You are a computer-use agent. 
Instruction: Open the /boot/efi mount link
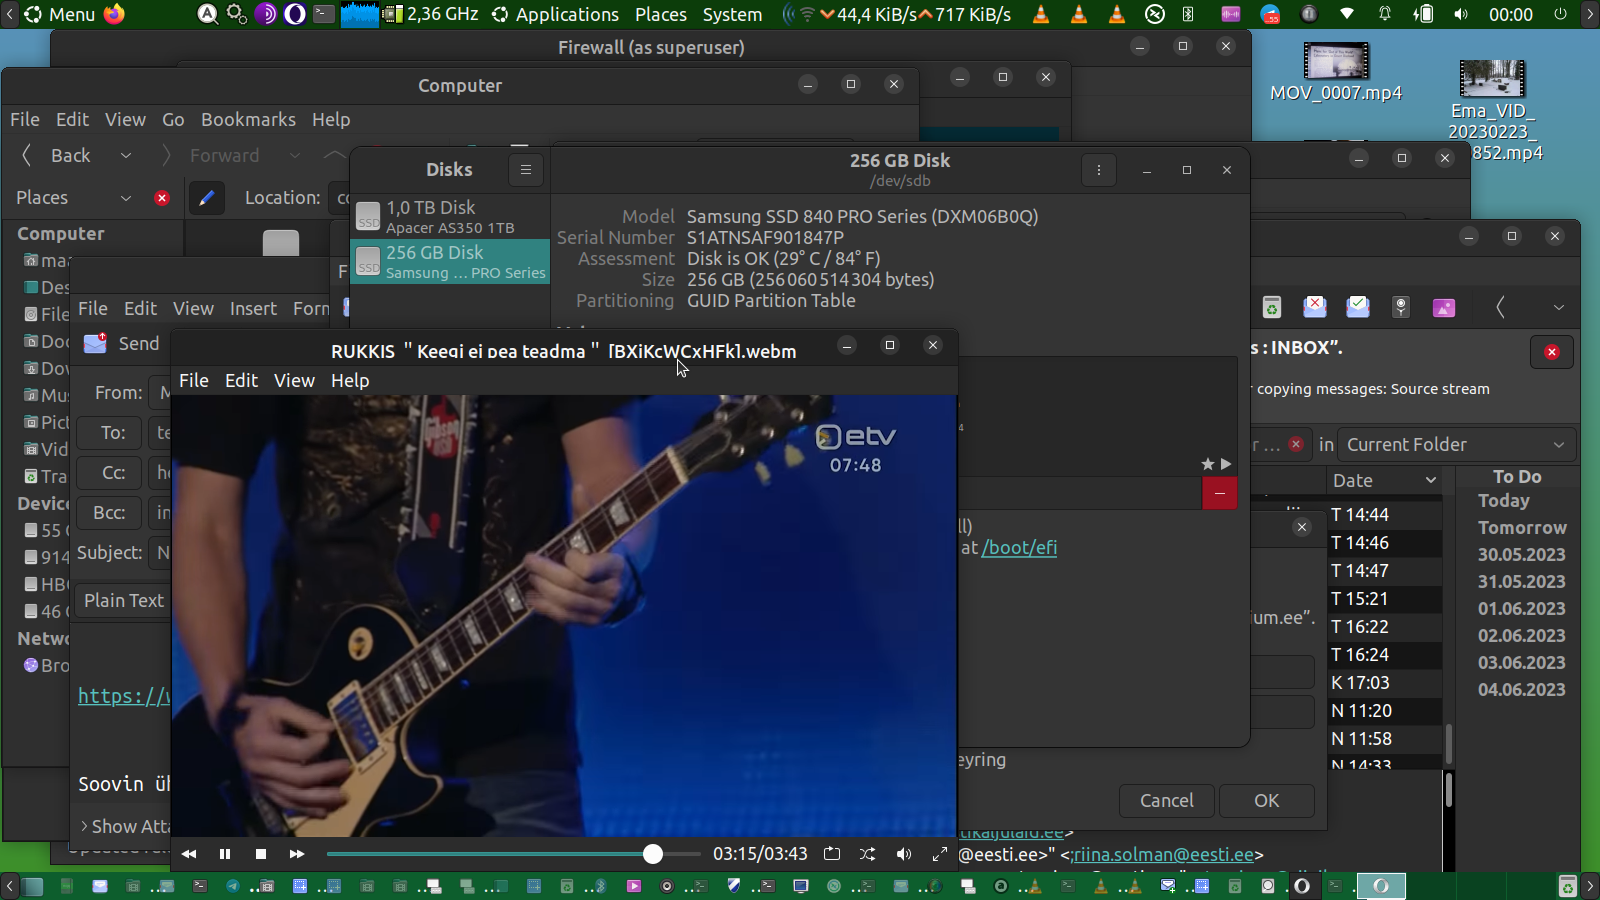[1019, 548]
